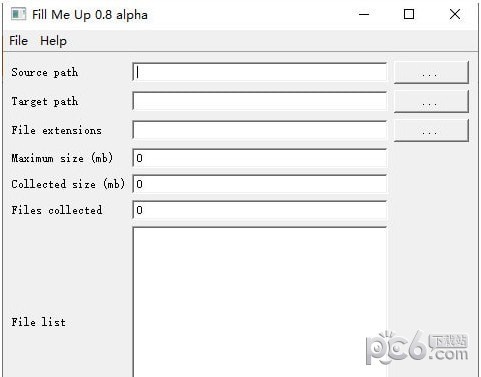Browse for Source path with ellipsis button
The image size is (481, 377).
tap(431, 72)
